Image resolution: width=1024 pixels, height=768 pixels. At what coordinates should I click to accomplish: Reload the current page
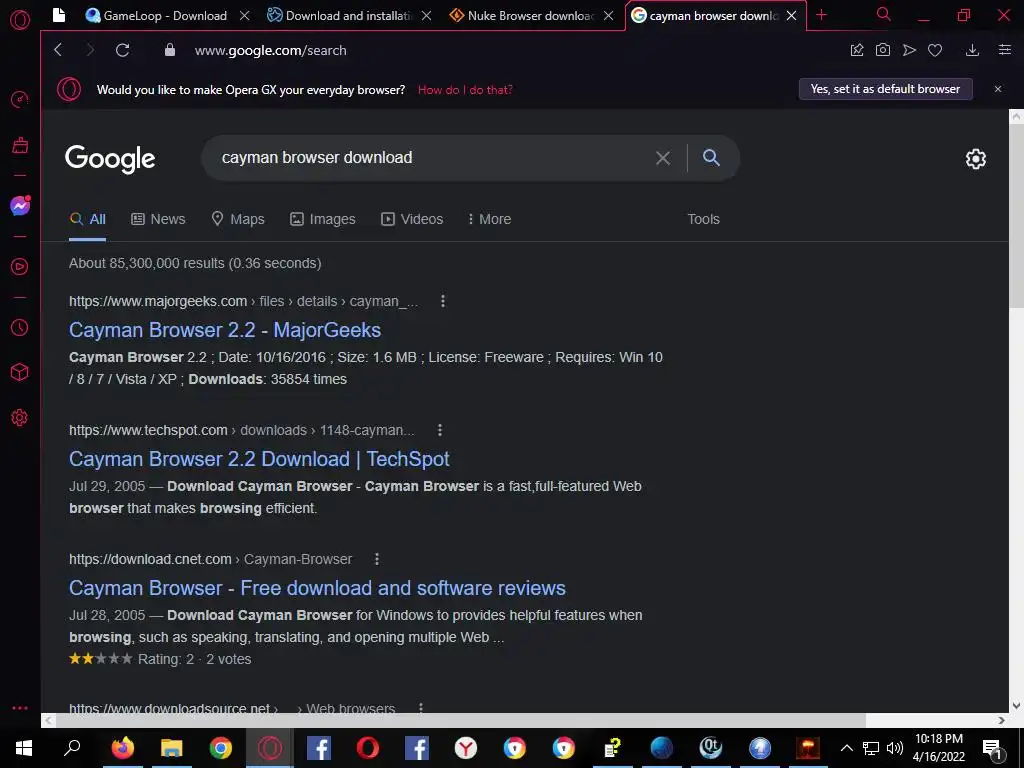122,50
